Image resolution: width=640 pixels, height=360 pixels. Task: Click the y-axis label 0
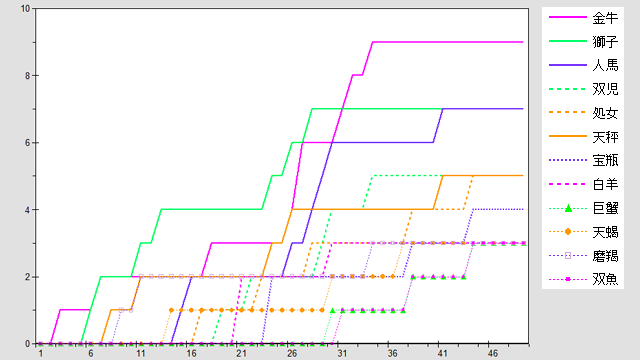(x=28, y=344)
